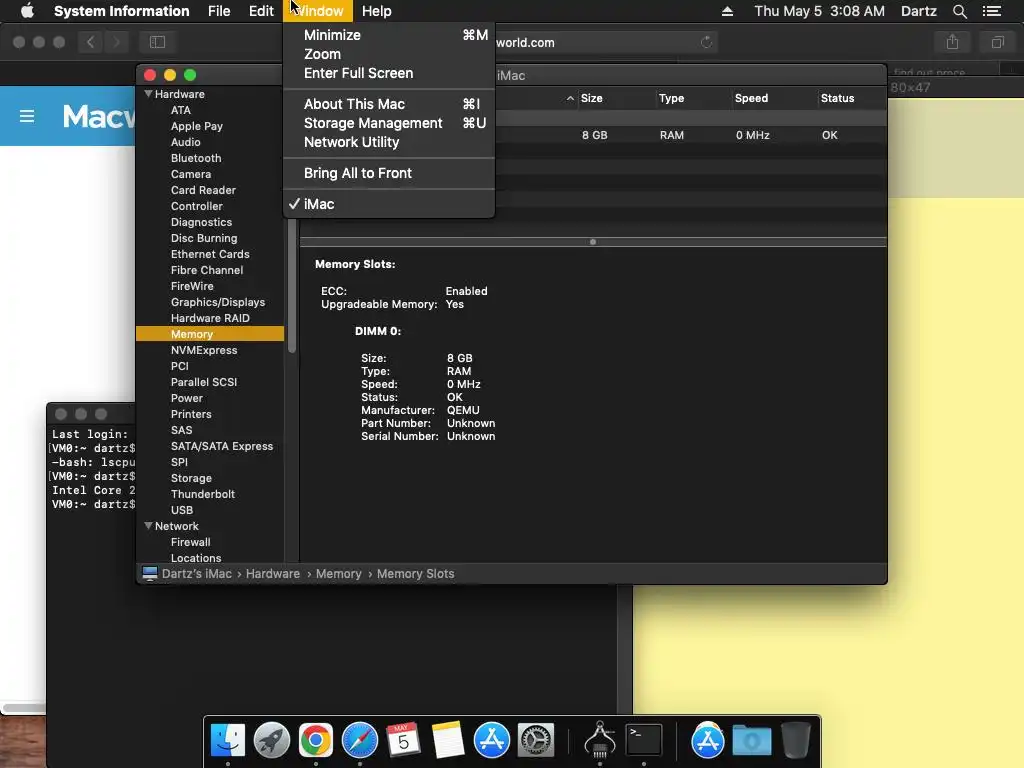Select Graphics/Displays in sidebar

[x=217, y=302]
